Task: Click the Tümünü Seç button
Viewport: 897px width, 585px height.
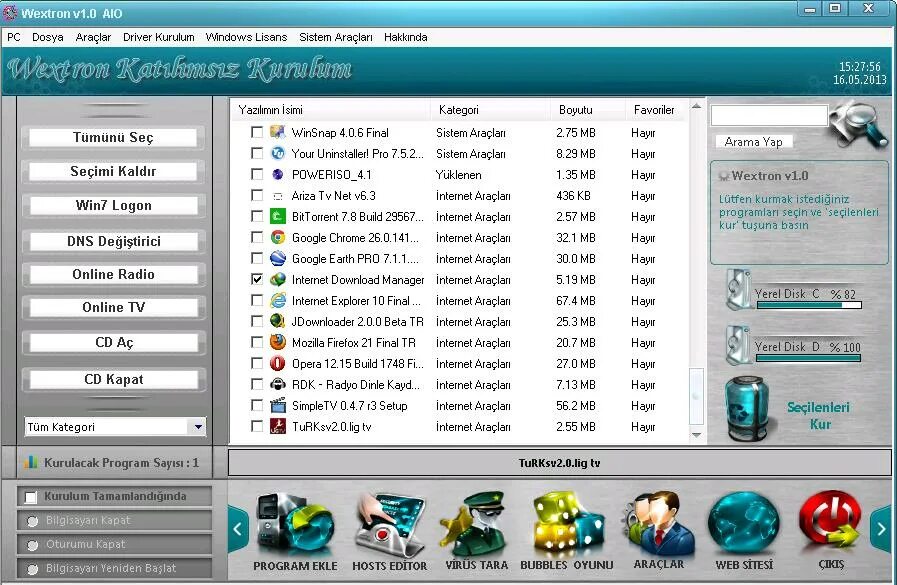Action: click(x=113, y=137)
